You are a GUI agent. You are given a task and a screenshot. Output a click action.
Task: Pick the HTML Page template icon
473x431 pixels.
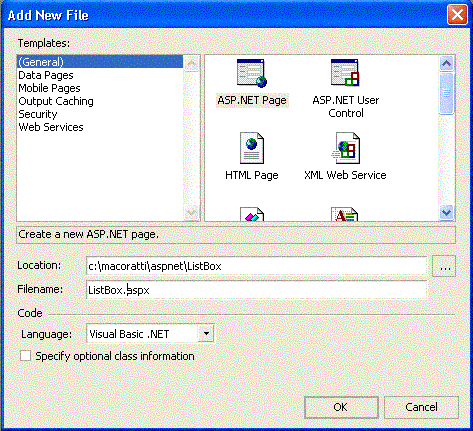click(x=252, y=148)
